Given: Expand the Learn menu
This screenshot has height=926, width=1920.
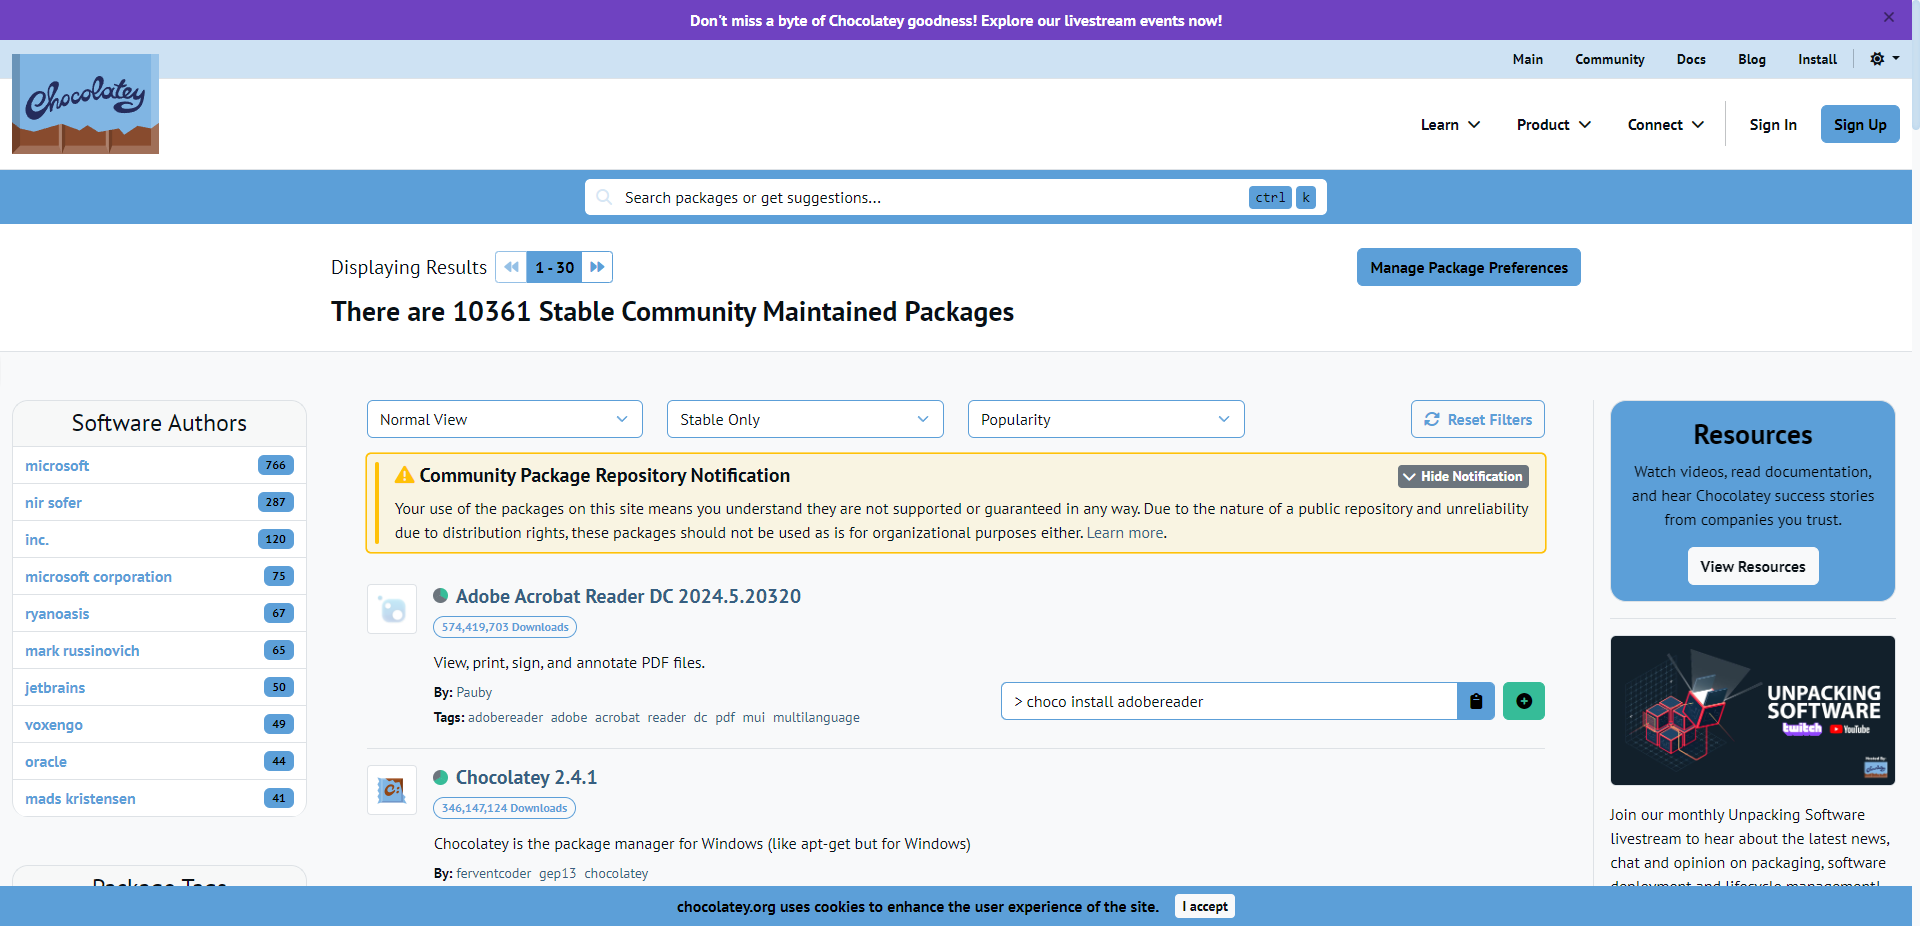Looking at the screenshot, I should tap(1449, 125).
